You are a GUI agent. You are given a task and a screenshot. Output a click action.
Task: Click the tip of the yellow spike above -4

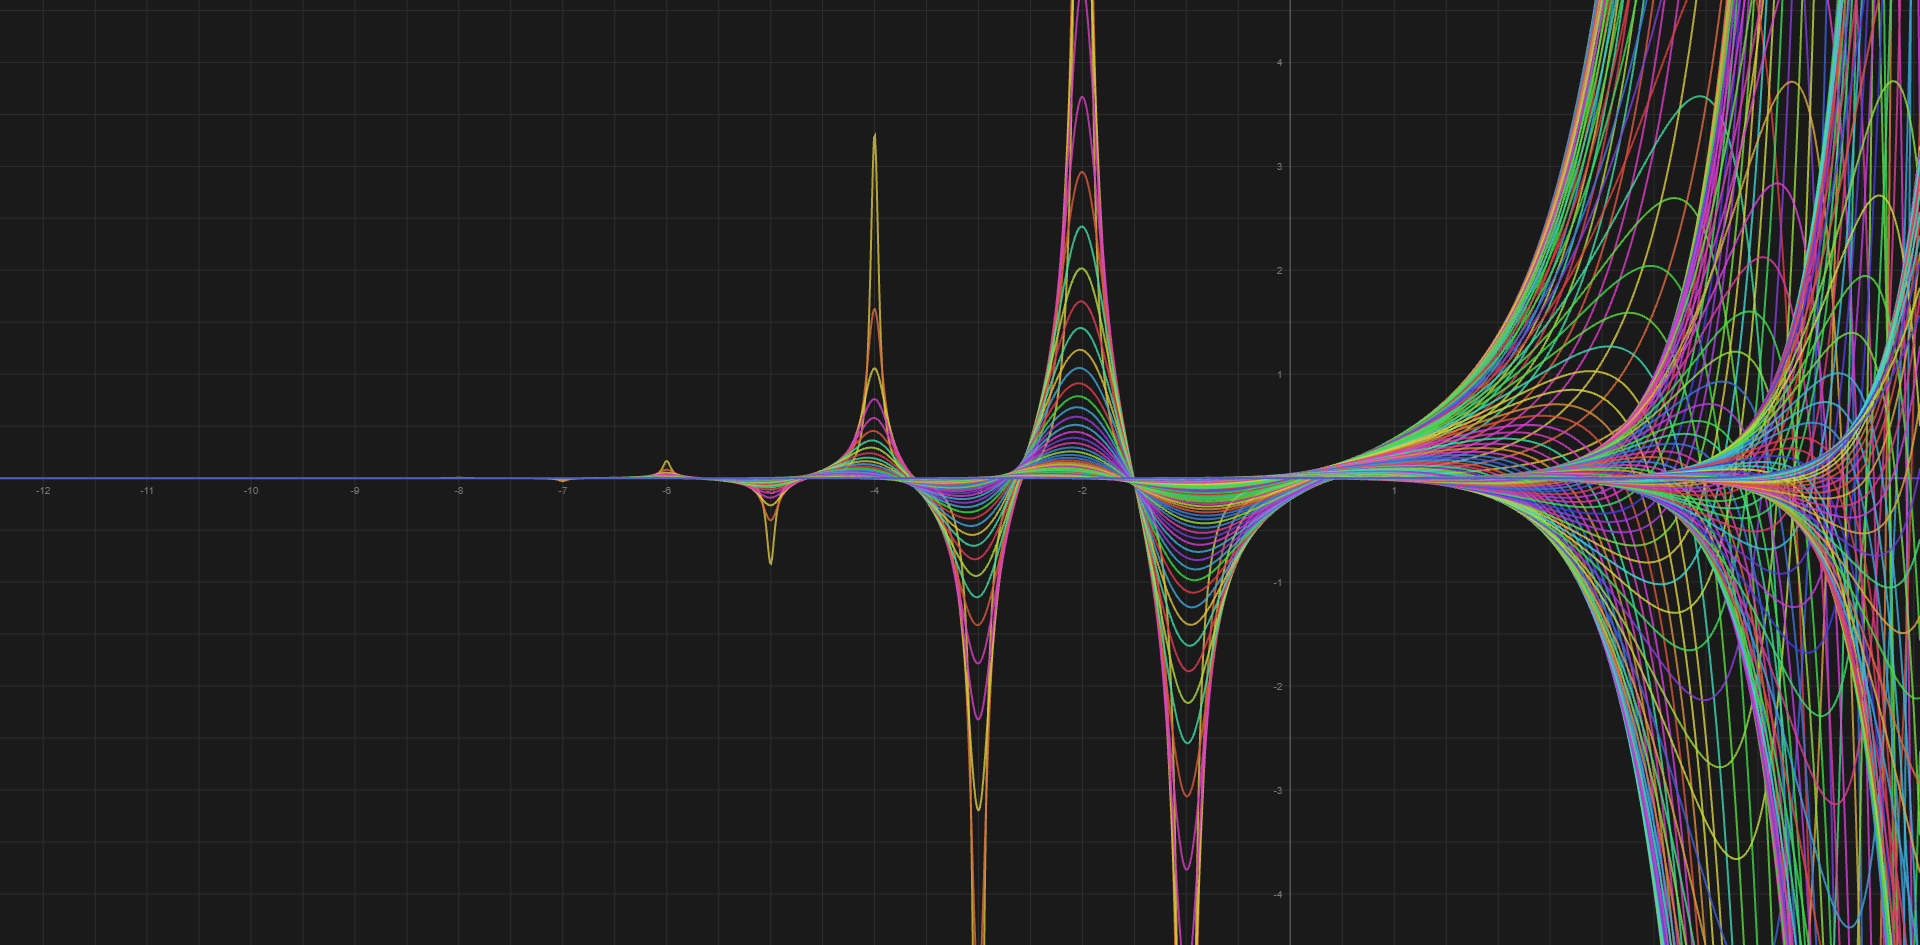pos(875,135)
